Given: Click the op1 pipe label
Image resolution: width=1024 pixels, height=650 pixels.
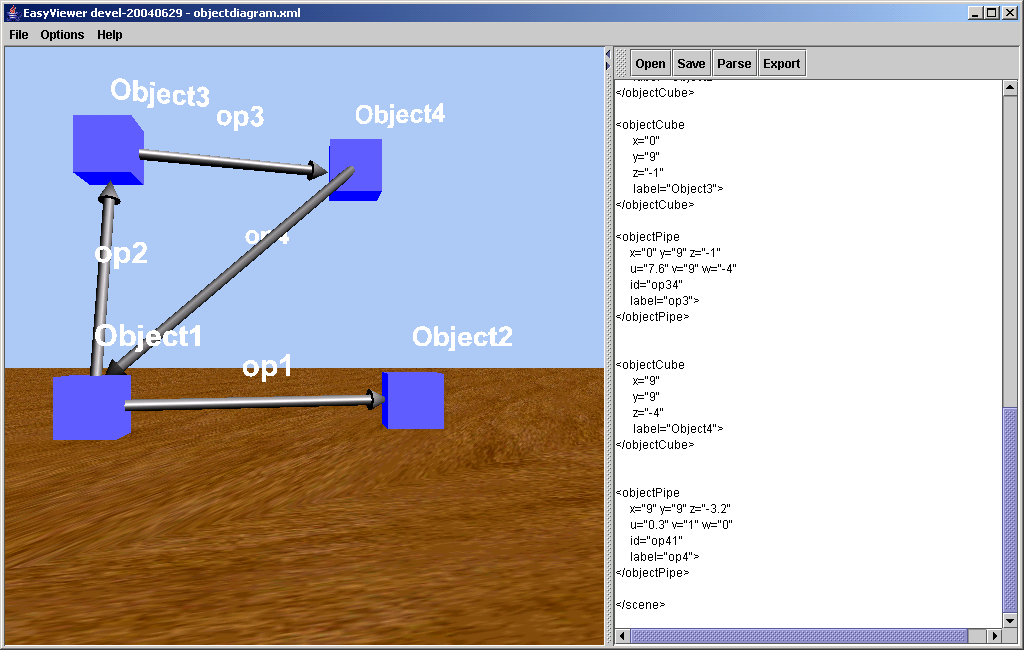Looking at the screenshot, I should tap(266, 367).
